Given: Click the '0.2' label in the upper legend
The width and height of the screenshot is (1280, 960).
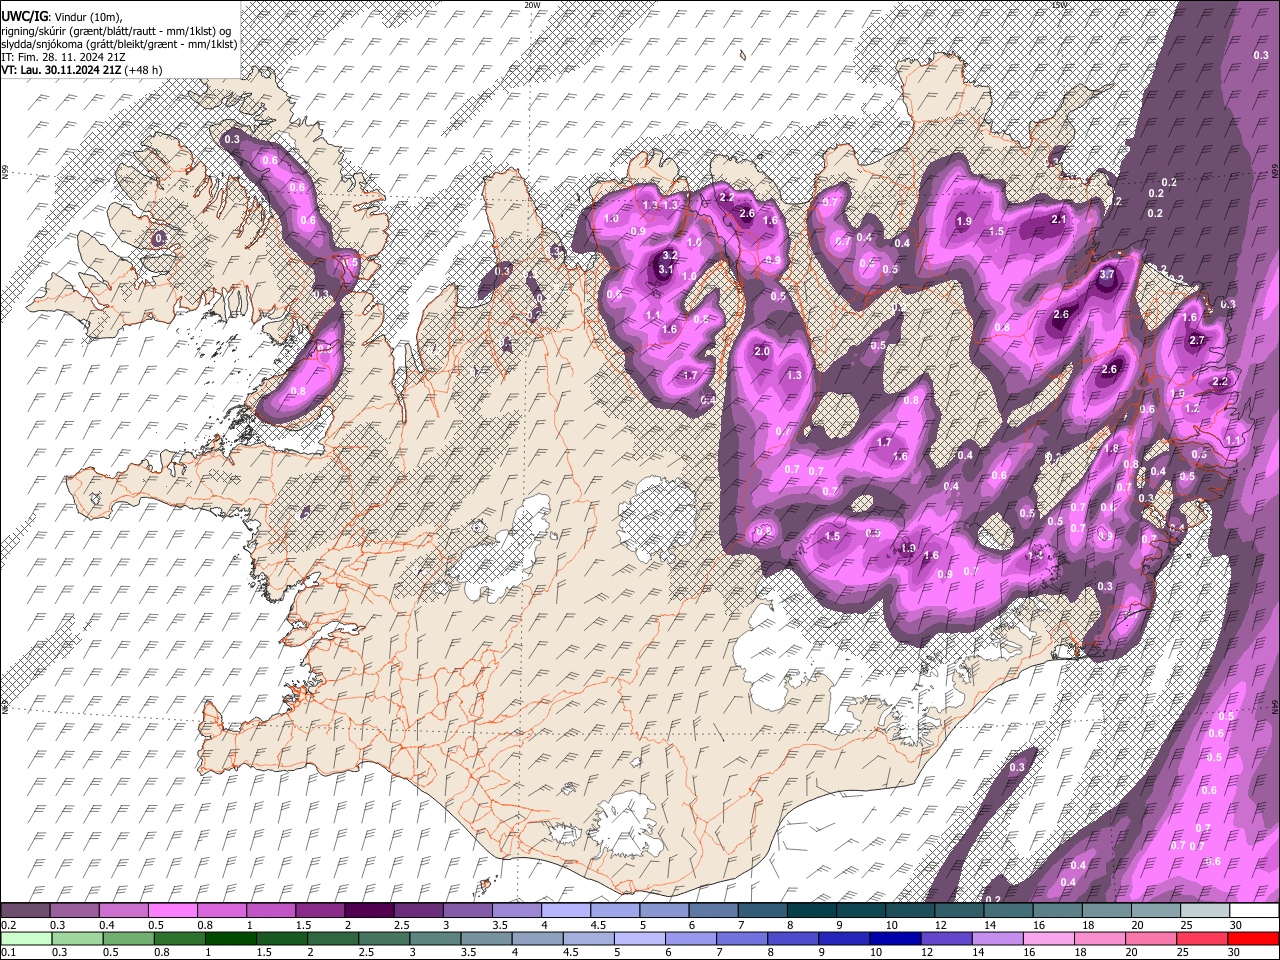Looking at the screenshot, I should click(8, 925).
